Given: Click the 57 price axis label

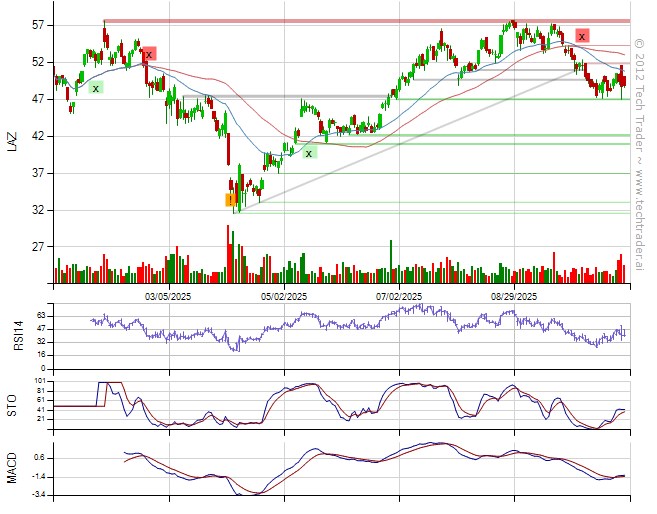Looking at the screenshot, I should pyautogui.click(x=37, y=25).
